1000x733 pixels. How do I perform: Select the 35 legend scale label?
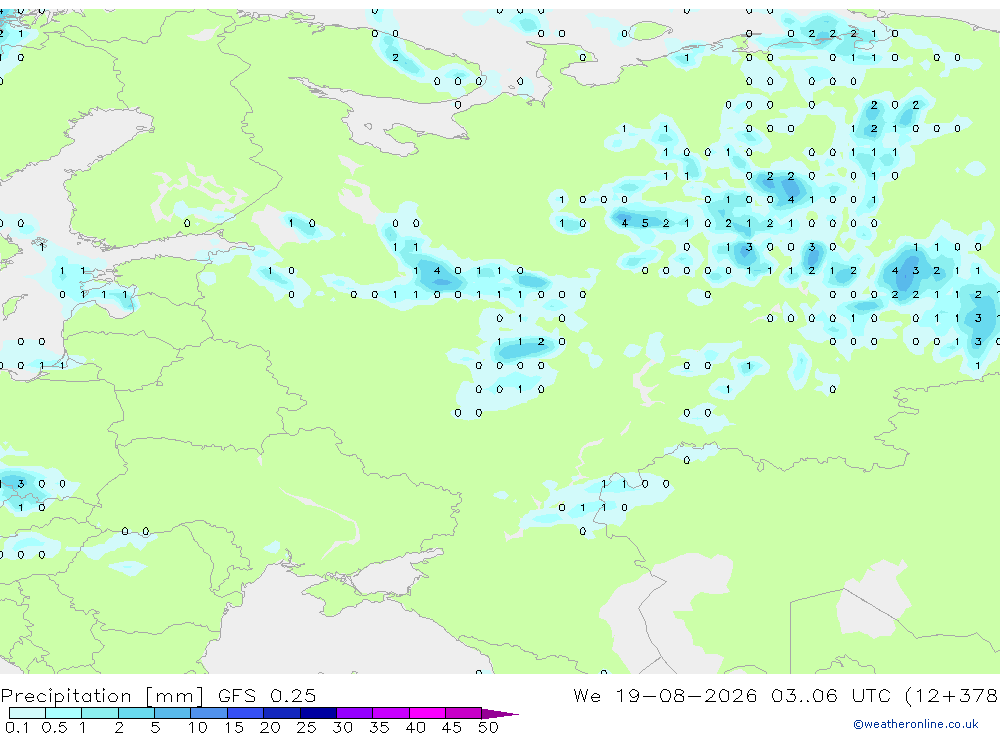point(379,727)
